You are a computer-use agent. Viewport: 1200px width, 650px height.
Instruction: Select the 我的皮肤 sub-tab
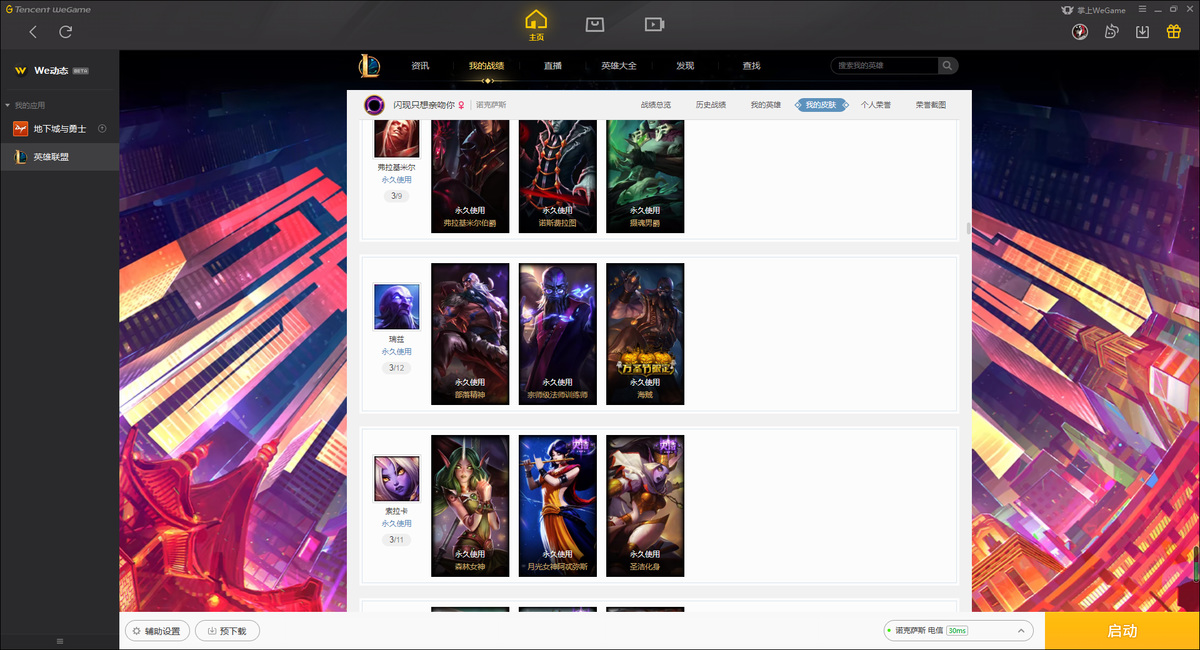click(821, 104)
